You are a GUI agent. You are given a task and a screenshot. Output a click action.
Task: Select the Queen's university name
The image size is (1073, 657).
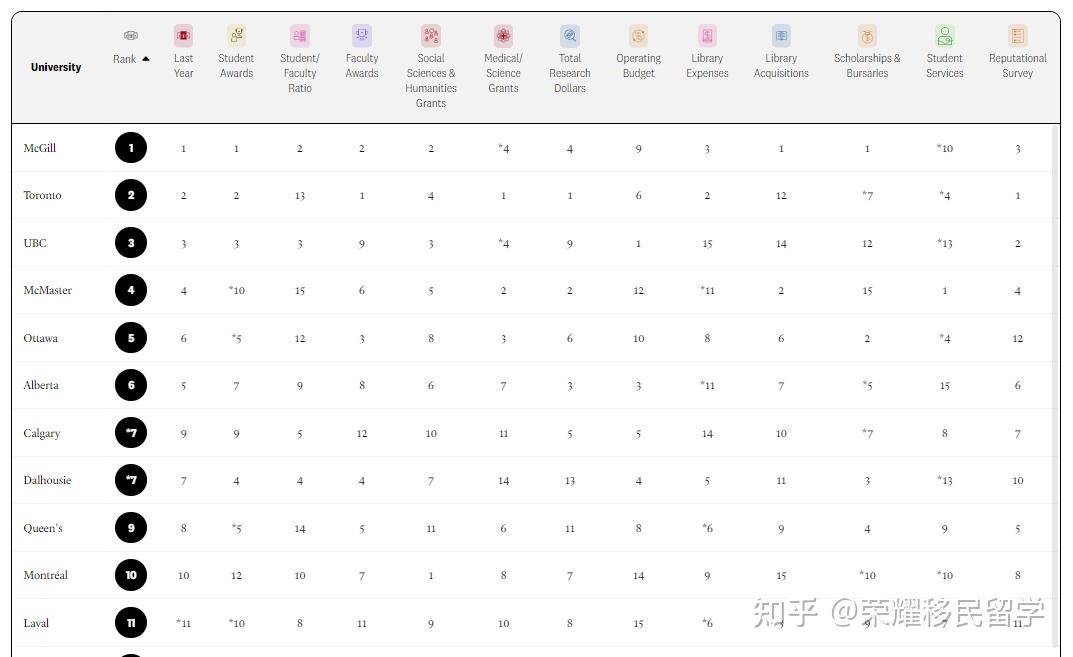coord(43,528)
